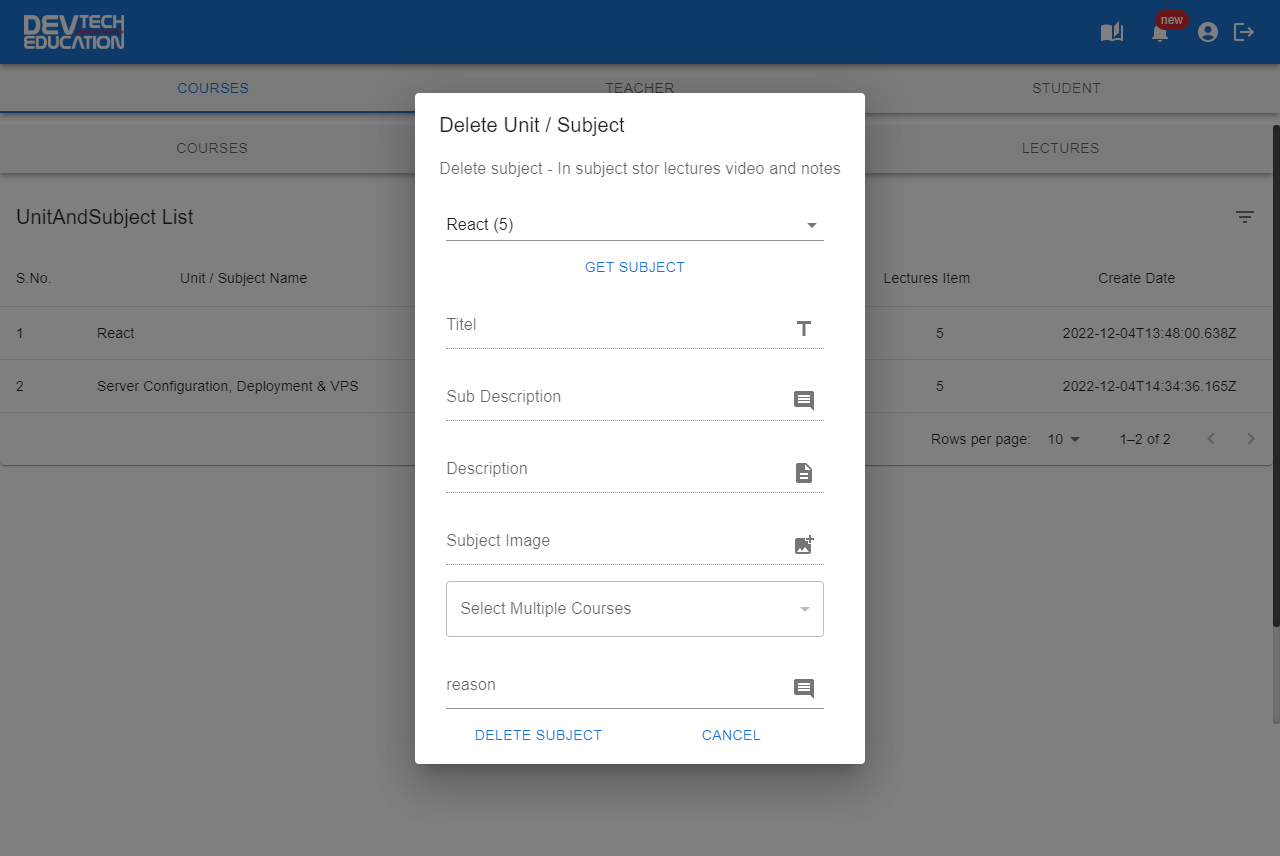1280x856 pixels.
Task: Click the add-image icon in Subject Image field
Action: click(x=804, y=544)
